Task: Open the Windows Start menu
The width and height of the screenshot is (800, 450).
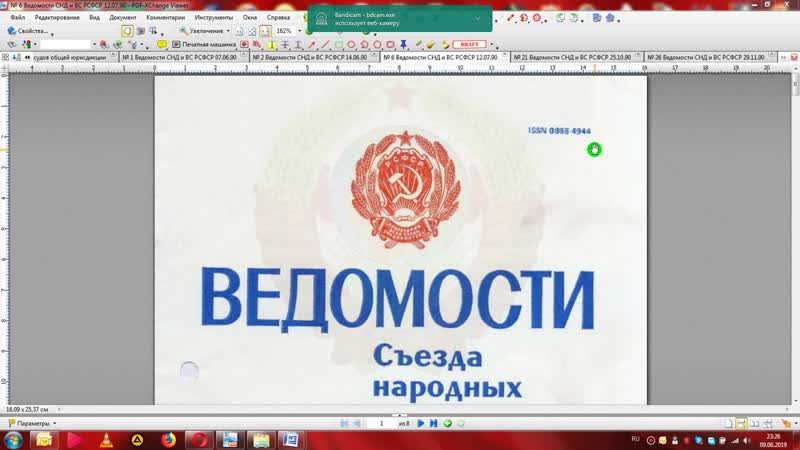Action: 13,440
